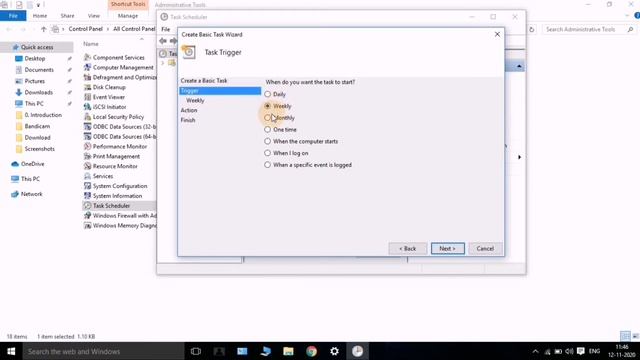Select the Weekly radio button

pyautogui.click(x=267, y=106)
